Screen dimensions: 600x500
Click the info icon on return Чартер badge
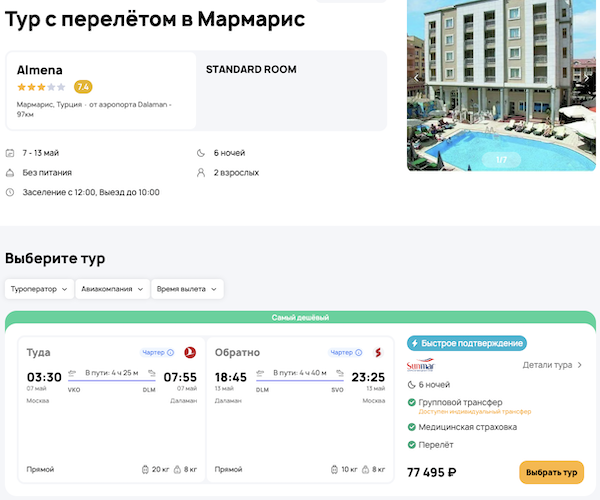pyautogui.click(x=360, y=352)
